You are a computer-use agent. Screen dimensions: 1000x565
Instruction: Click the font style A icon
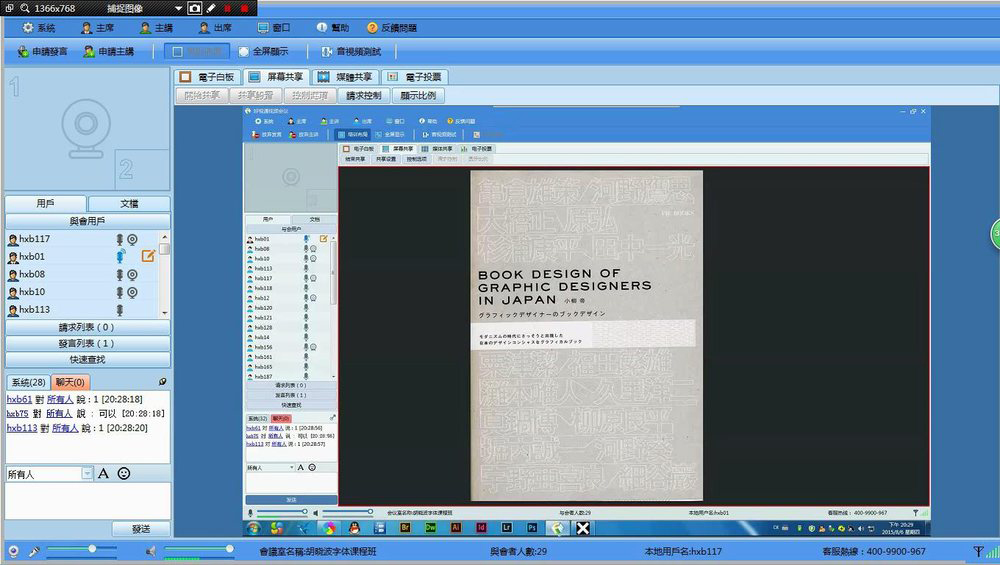pos(103,474)
